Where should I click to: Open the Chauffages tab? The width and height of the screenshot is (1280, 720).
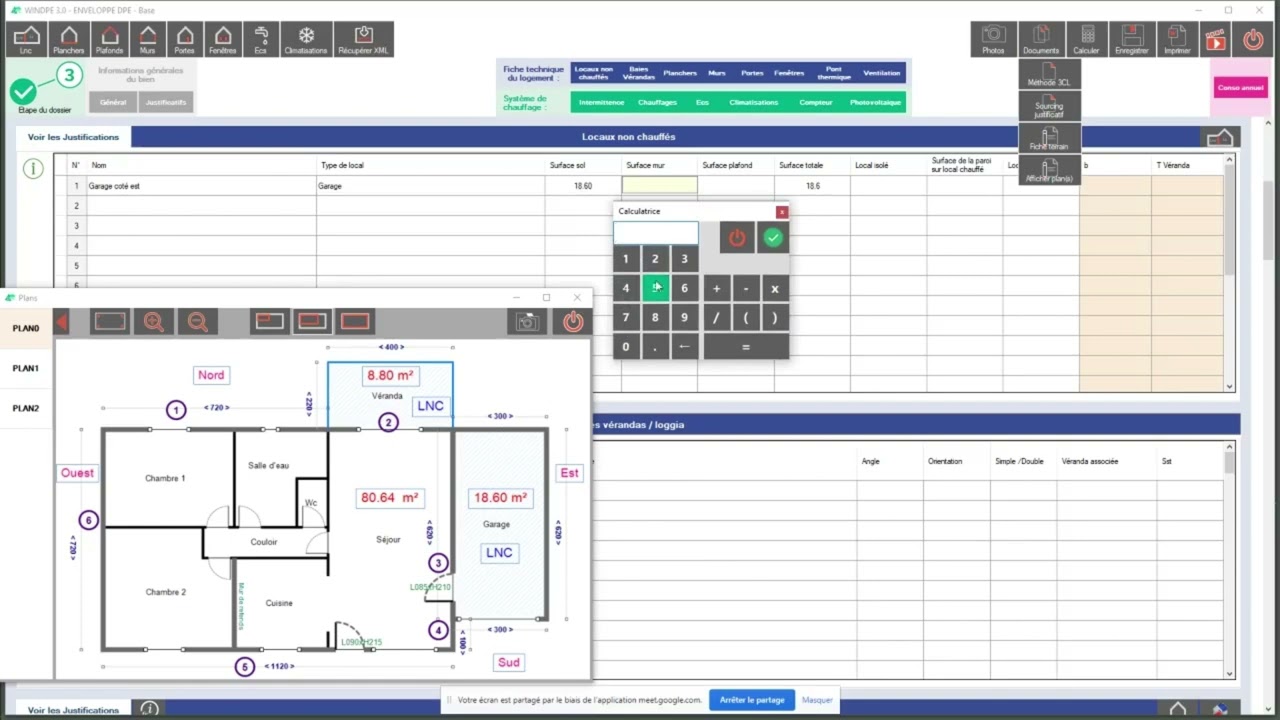(658, 102)
